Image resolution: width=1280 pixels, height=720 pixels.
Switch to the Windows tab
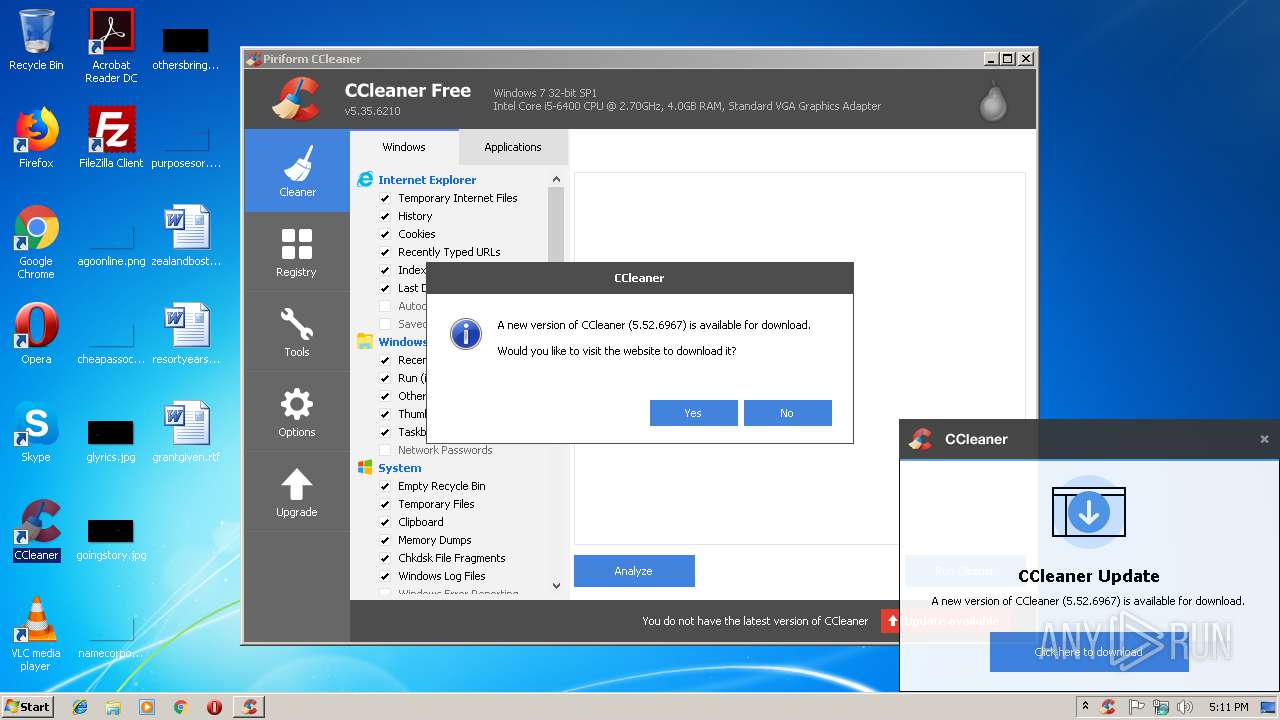click(x=404, y=147)
